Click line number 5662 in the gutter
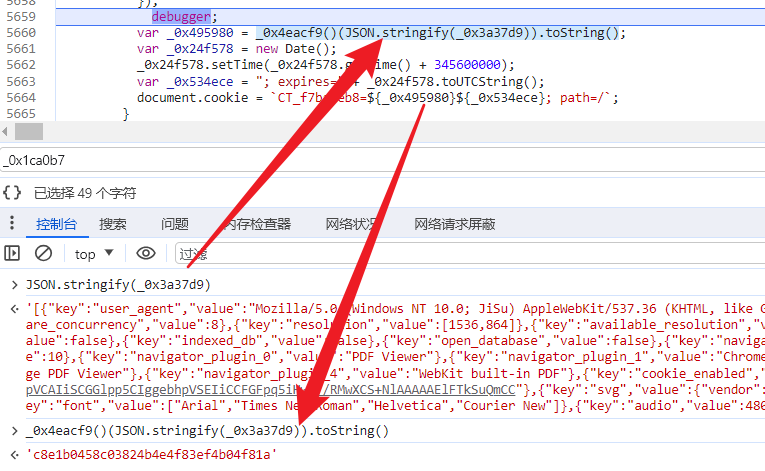The height and width of the screenshot is (471, 765). [x=21, y=65]
